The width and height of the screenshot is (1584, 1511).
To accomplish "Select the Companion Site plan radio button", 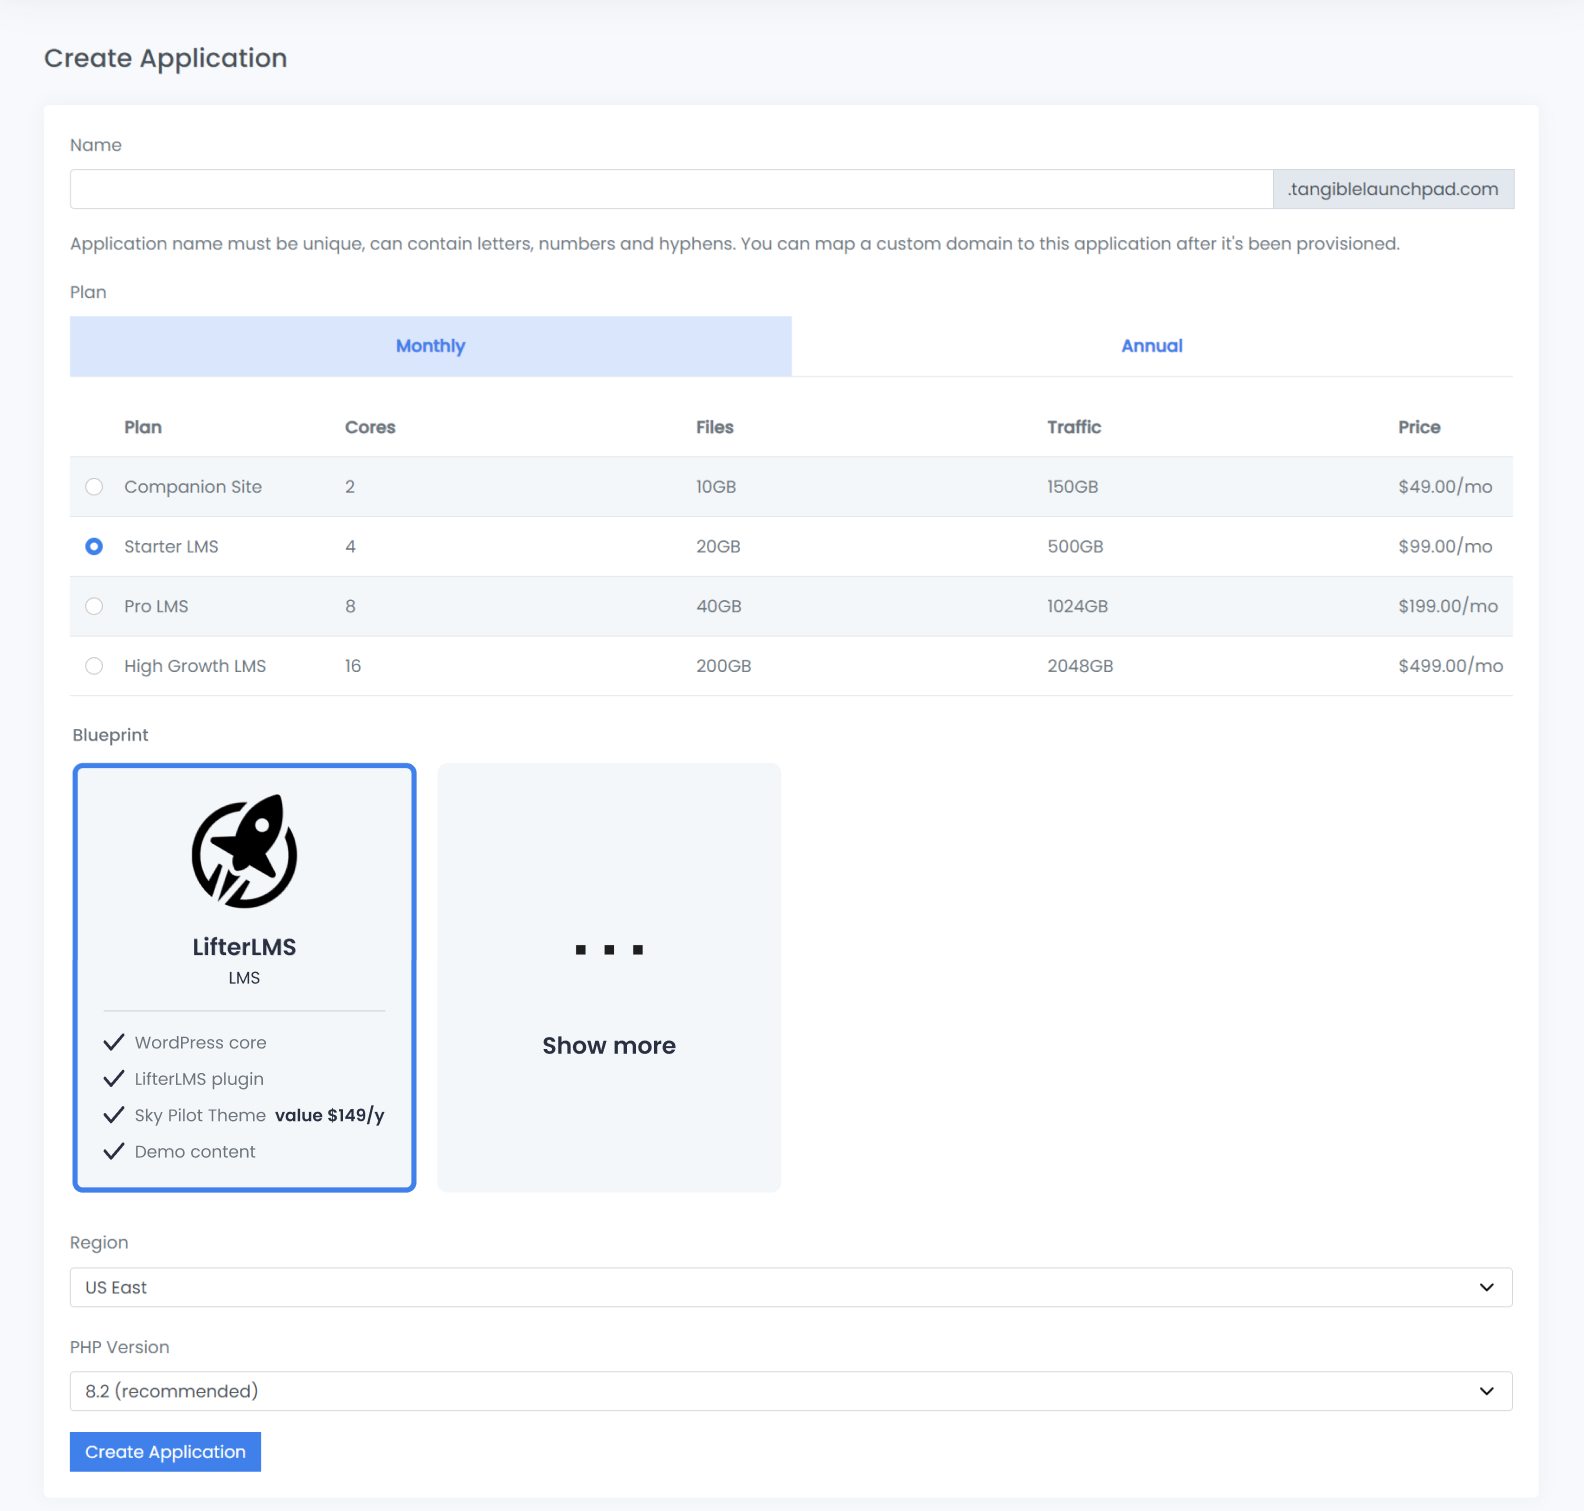I will coord(94,487).
